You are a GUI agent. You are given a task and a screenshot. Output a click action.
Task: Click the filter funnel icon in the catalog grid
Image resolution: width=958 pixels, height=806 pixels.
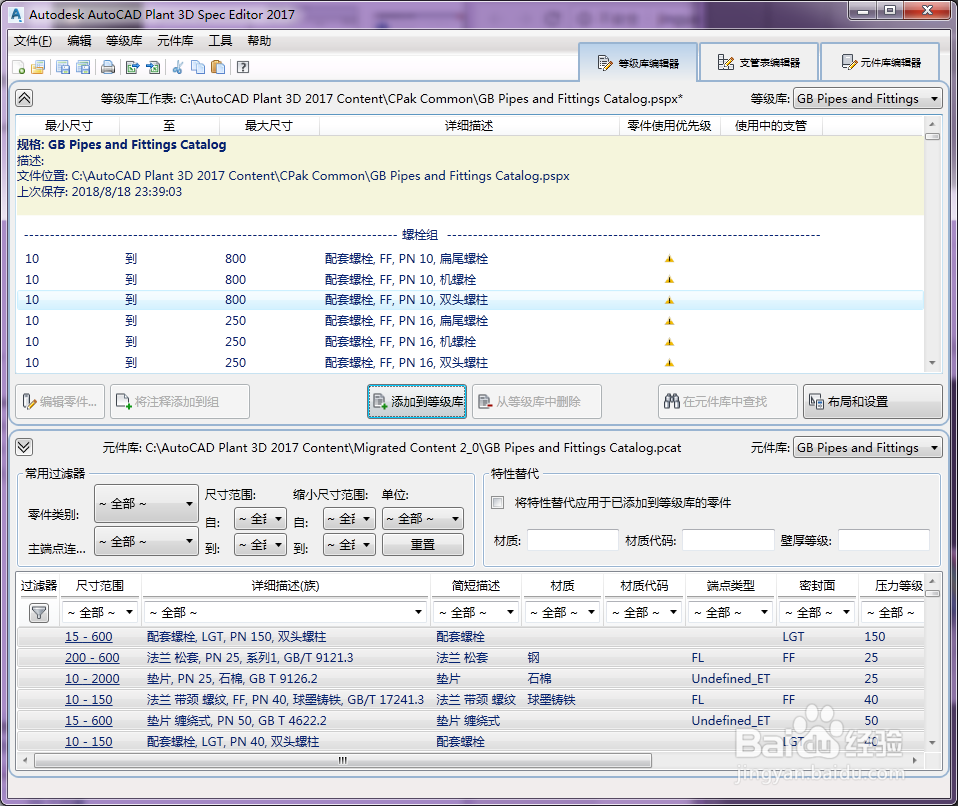tap(39, 612)
